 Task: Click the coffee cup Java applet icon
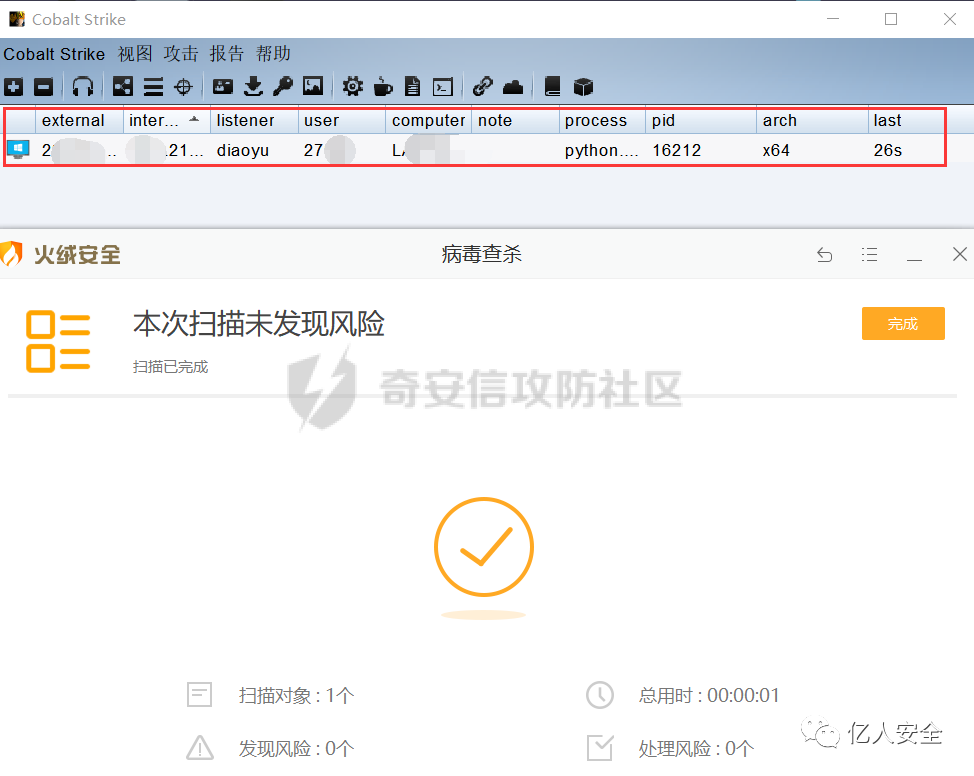coord(383,86)
